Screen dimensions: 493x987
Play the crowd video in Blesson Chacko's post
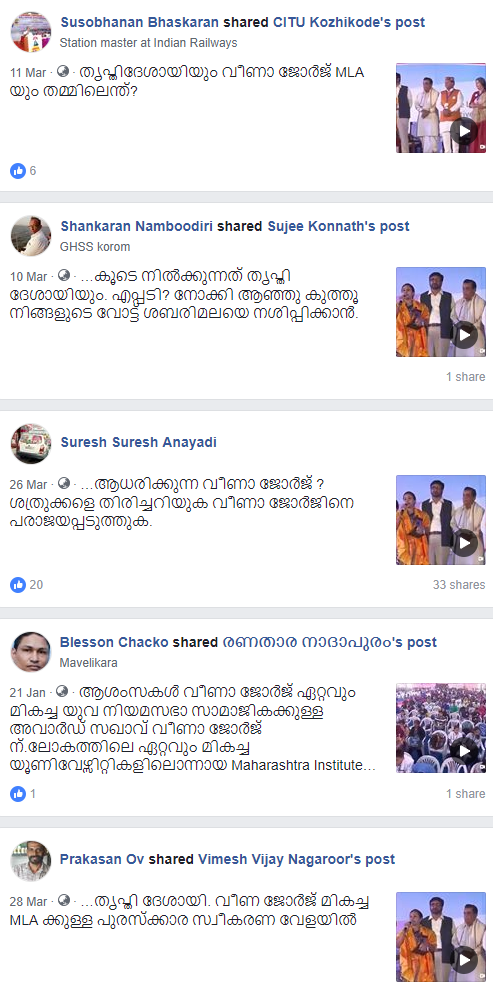click(441, 728)
